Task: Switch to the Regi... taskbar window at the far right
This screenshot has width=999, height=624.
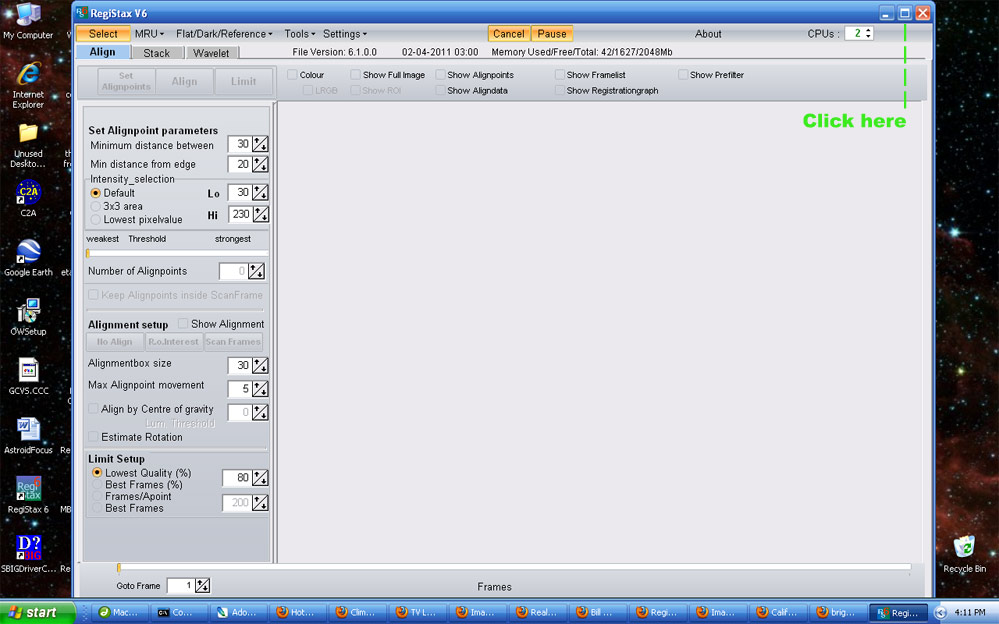Action: point(898,613)
